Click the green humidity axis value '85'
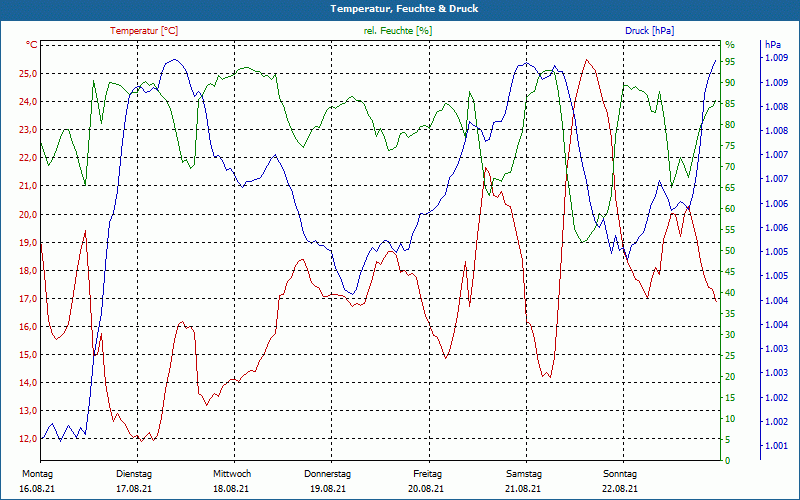Screen dimensions: 800x500 point(730,104)
